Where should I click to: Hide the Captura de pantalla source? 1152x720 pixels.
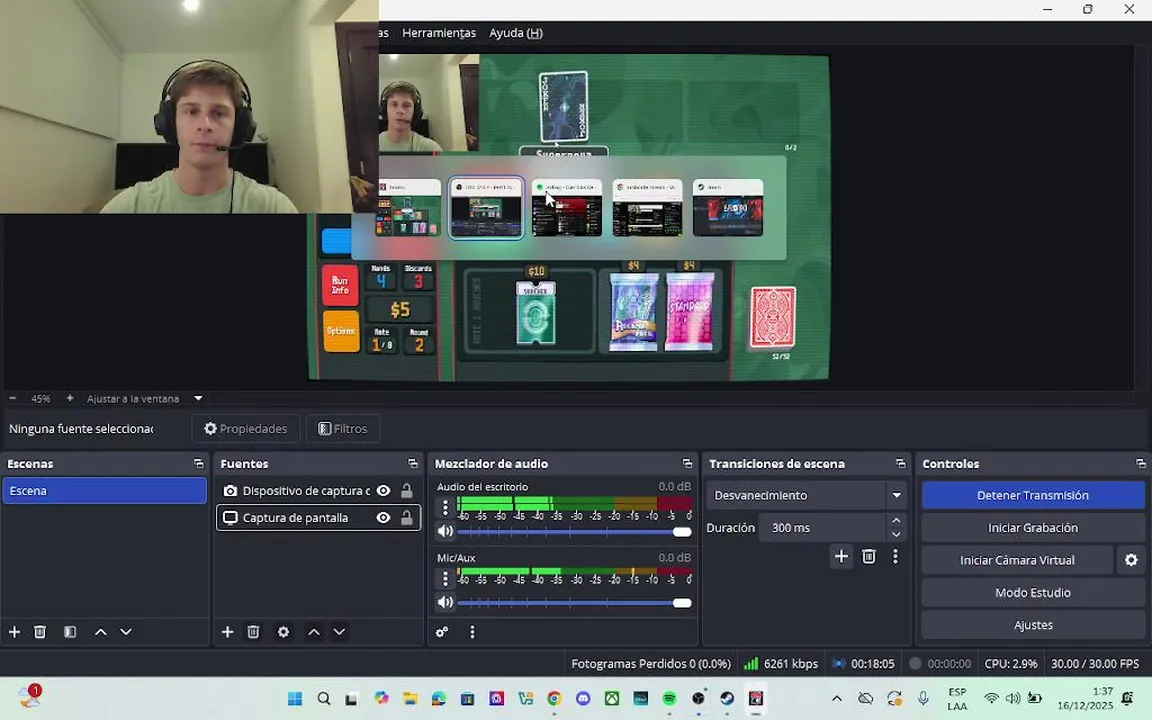383,518
